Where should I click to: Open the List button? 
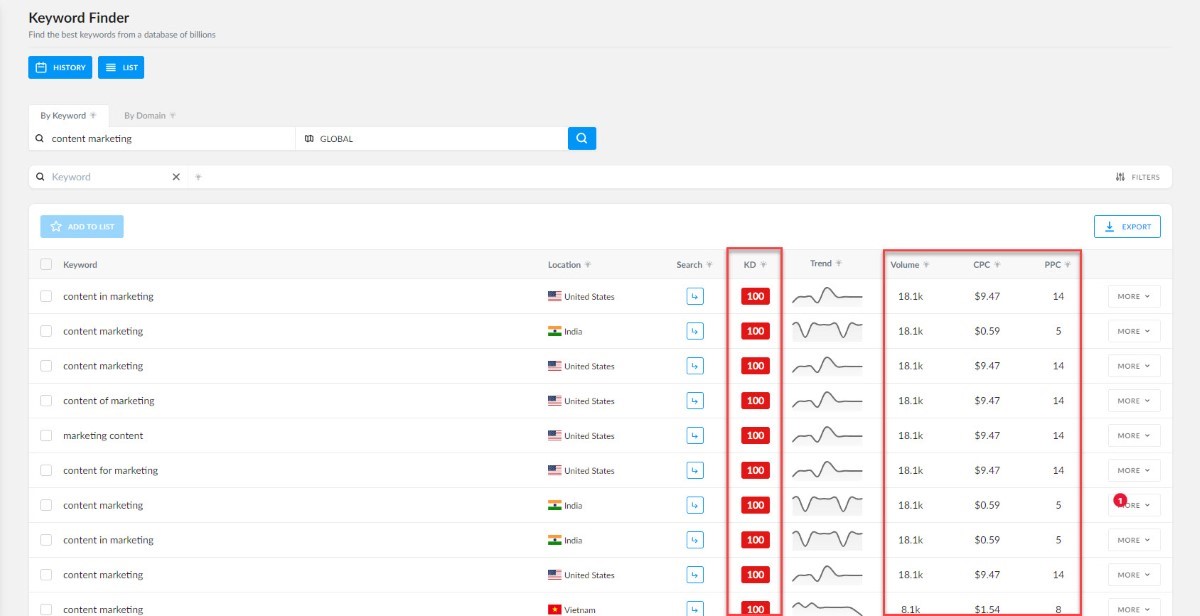point(121,67)
